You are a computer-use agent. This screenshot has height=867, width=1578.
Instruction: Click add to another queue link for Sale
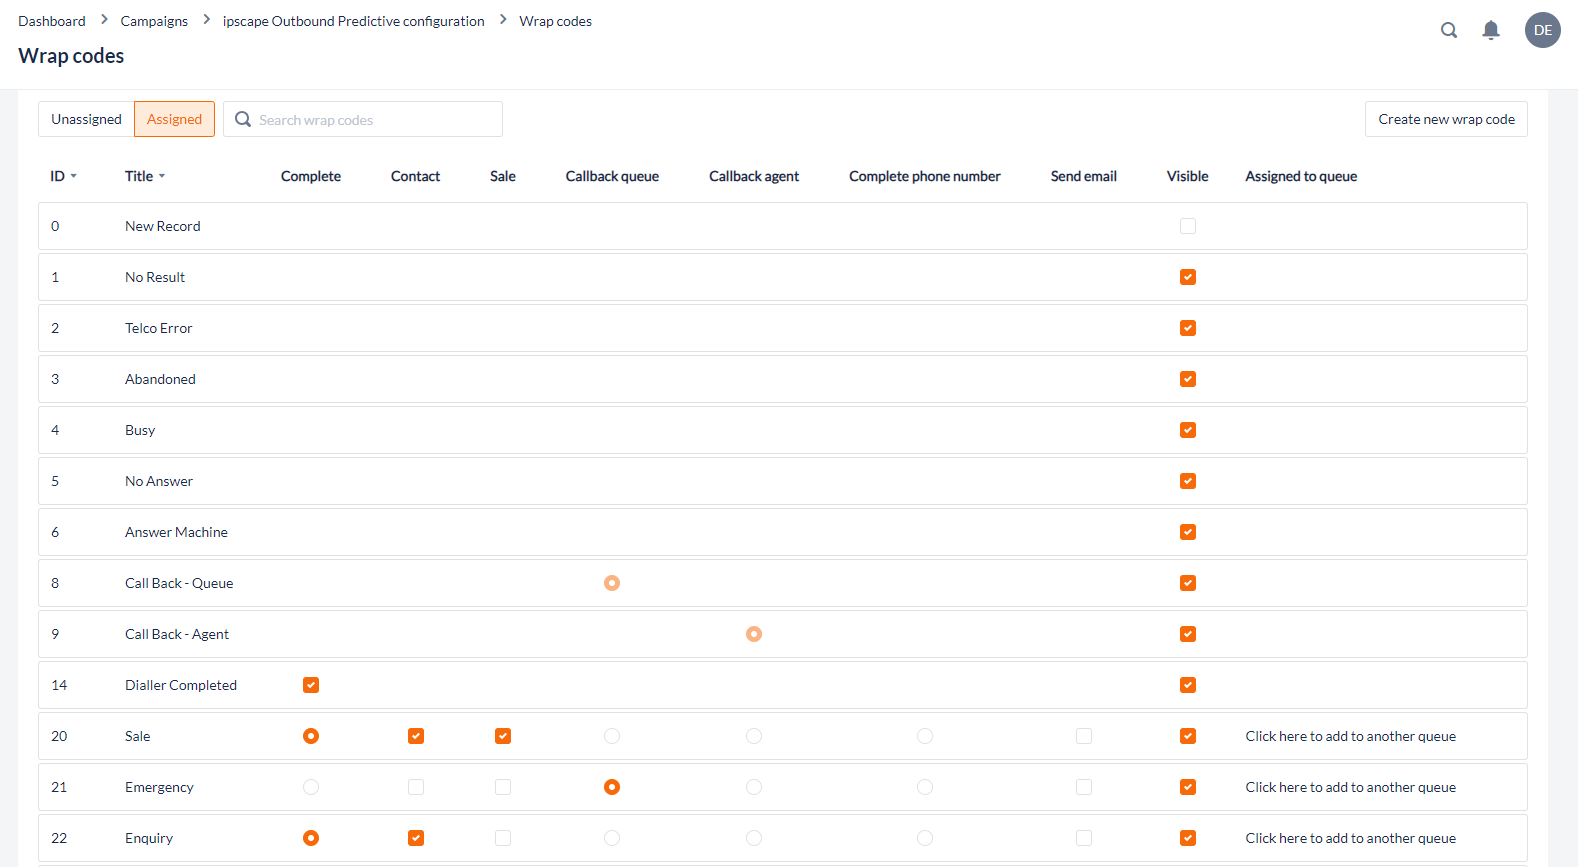pyautogui.click(x=1350, y=736)
